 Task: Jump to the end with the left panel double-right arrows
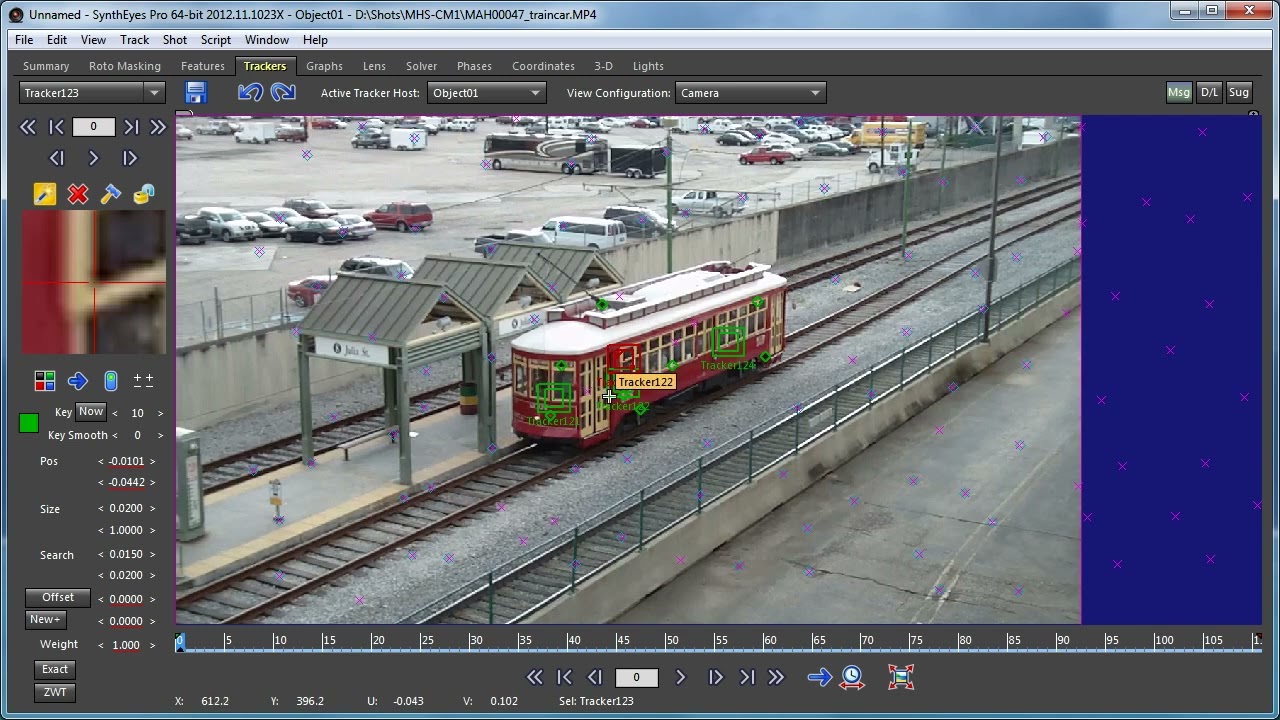(158, 127)
